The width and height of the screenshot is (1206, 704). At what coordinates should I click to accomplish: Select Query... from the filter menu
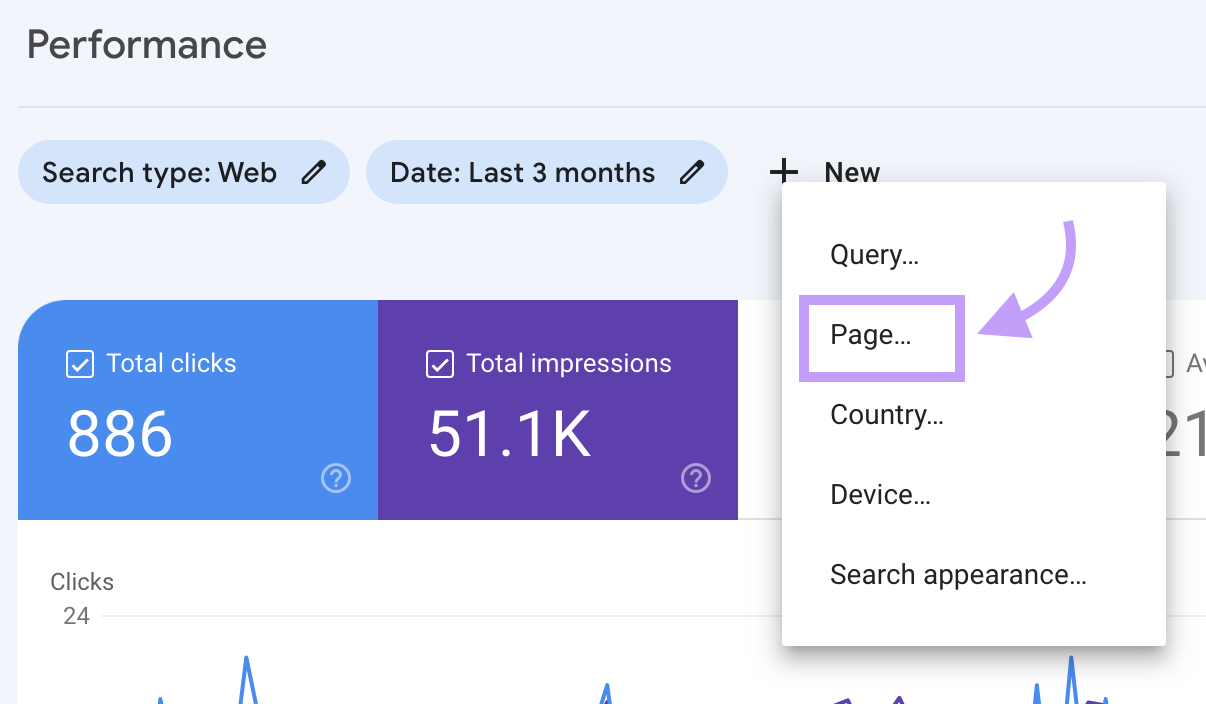coord(874,255)
